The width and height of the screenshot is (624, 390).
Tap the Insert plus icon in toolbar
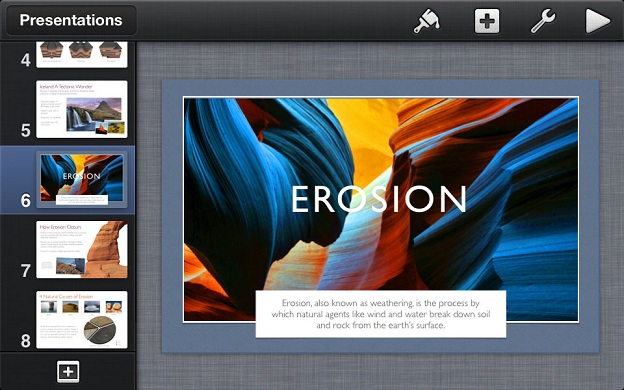487,21
